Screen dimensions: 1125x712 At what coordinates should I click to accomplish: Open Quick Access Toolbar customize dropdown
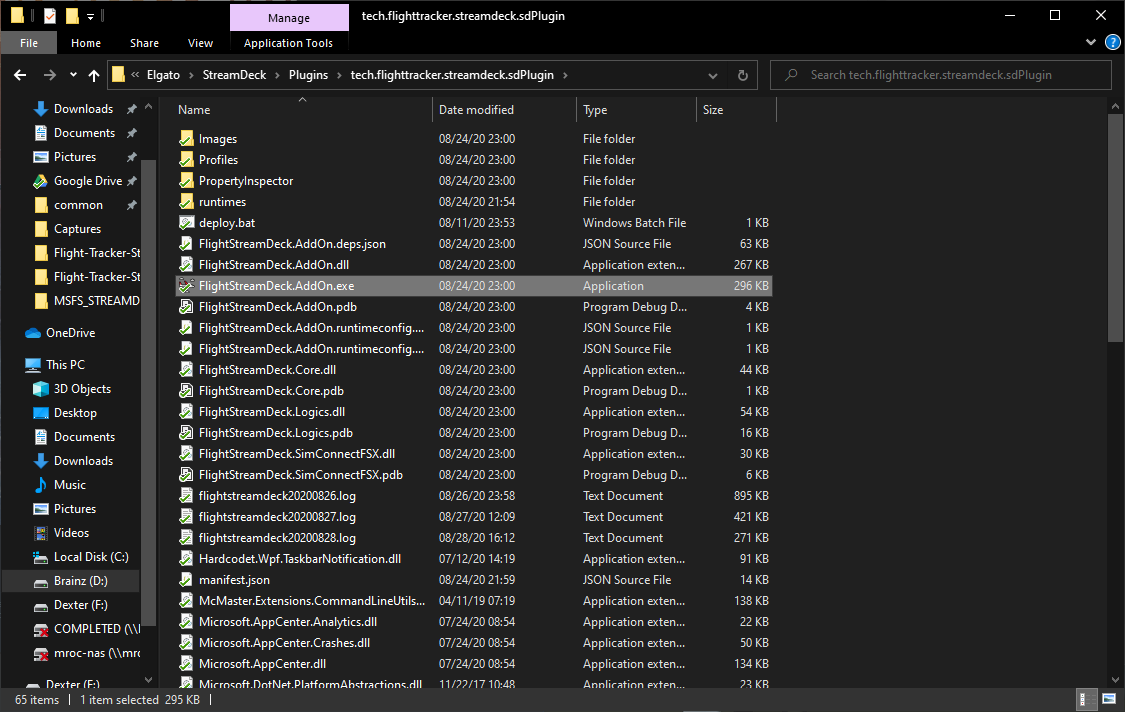(x=90, y=17)
